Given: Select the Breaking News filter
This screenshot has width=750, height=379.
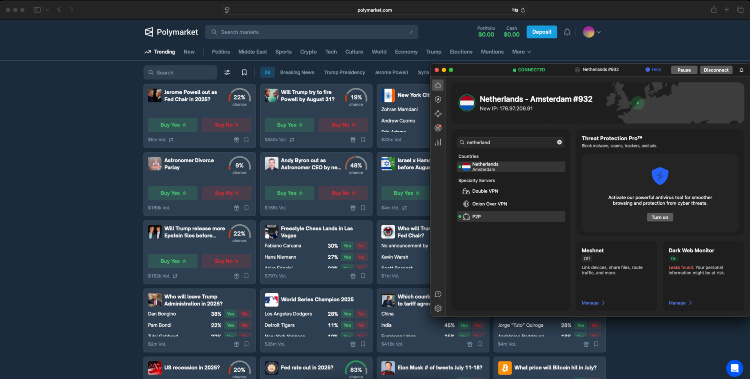Looking at the screenshot, I should pyautogui.click(x=297, y=72).
